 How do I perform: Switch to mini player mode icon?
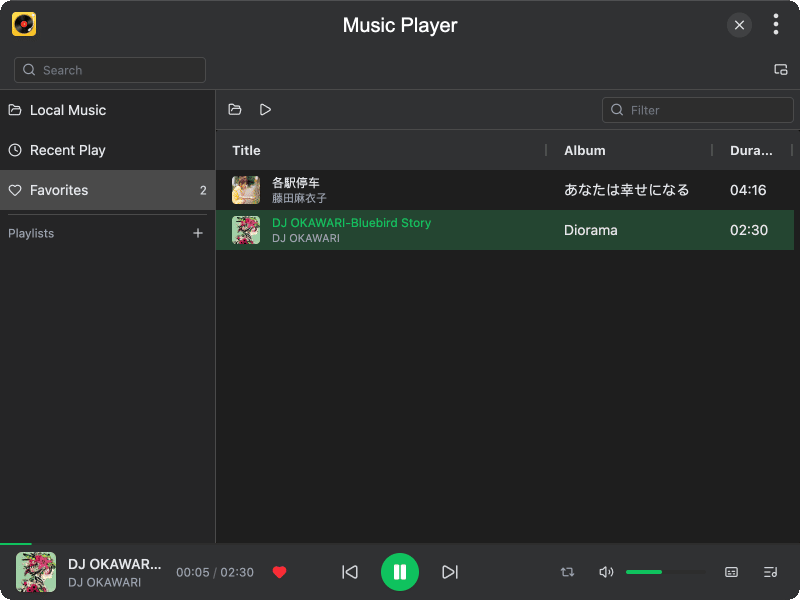click(781, 70)
